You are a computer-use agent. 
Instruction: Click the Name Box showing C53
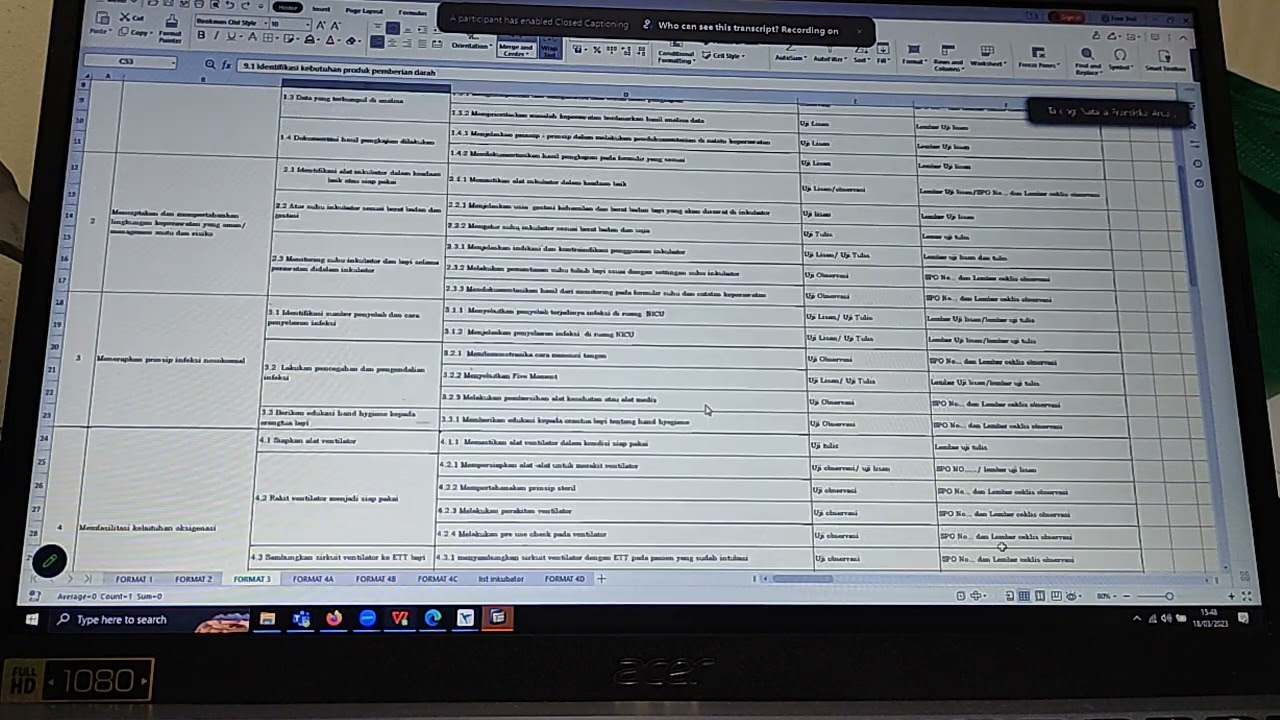(129, 62)
